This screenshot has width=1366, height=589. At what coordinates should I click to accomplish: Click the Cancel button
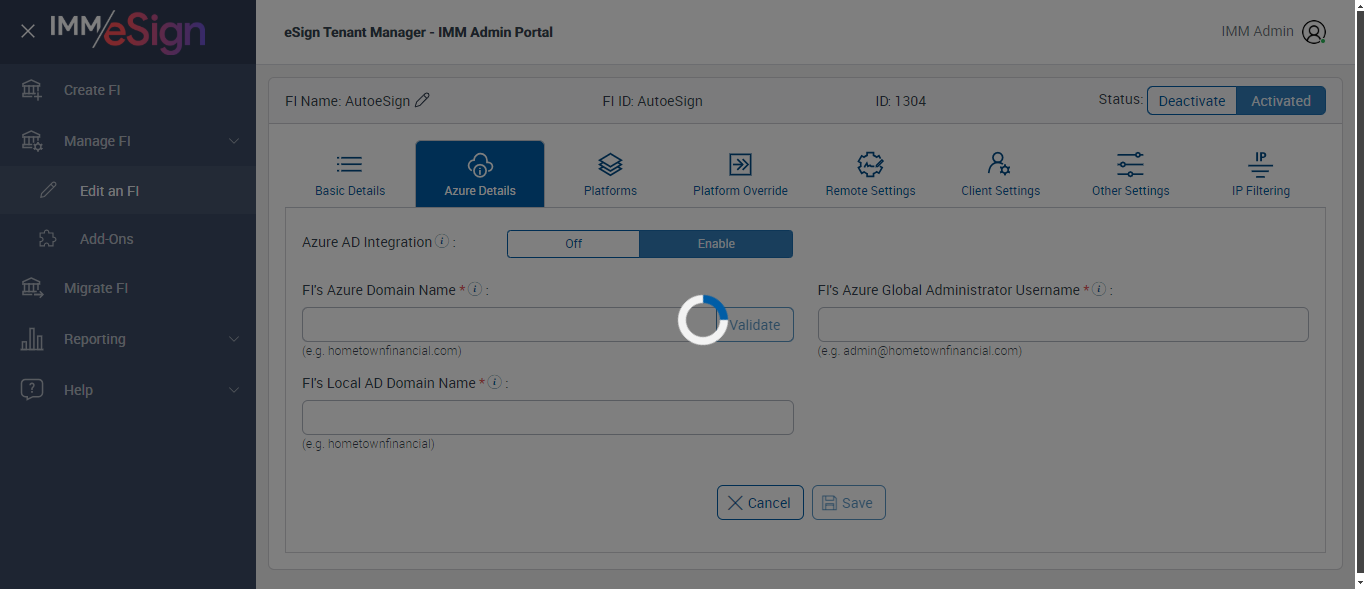(760, 503)
